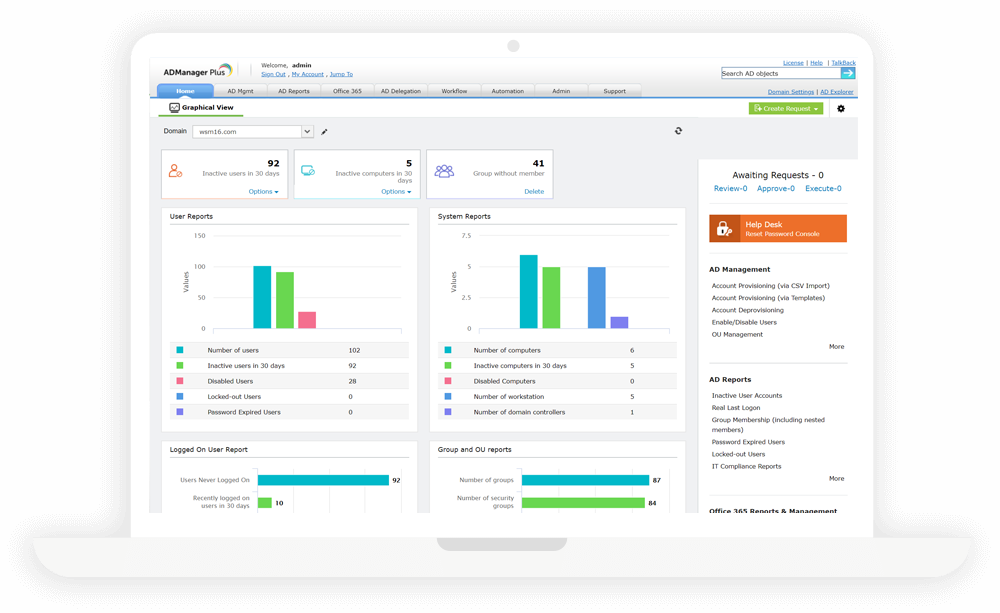
Task: Open the settings gear icon
Action: tap(841, 108)
